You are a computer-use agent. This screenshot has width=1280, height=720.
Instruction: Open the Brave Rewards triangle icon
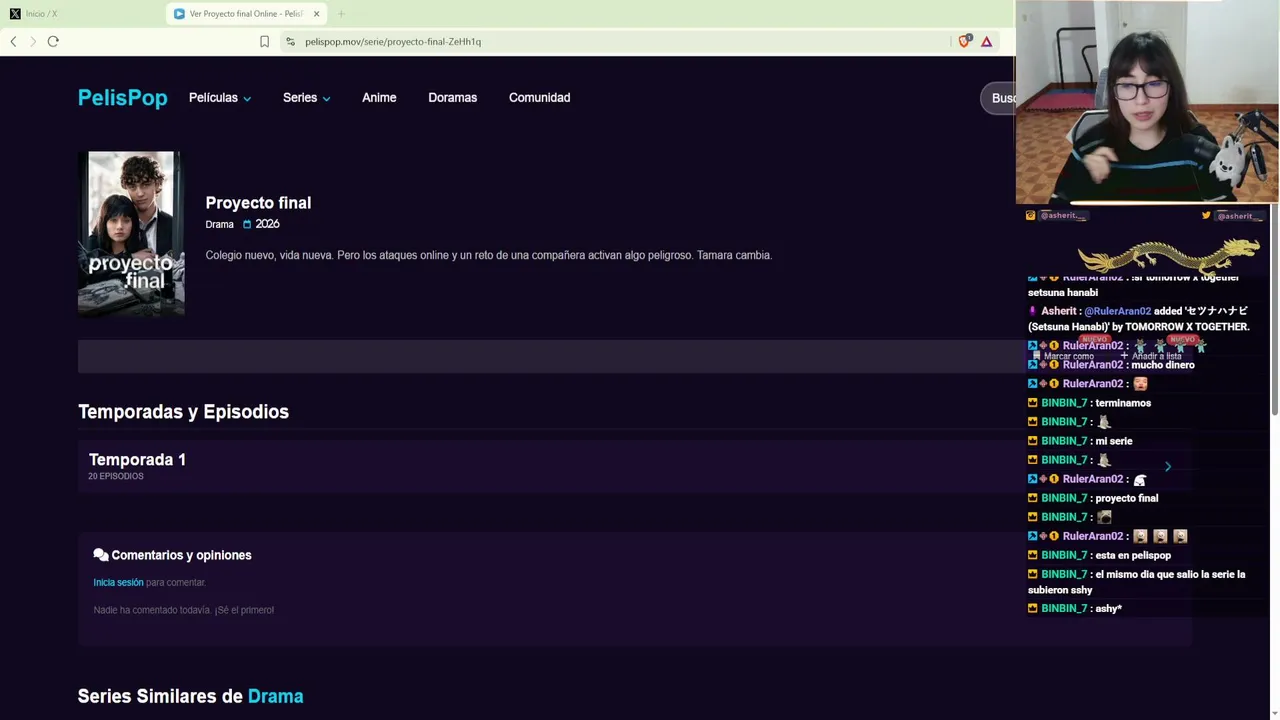986,41
